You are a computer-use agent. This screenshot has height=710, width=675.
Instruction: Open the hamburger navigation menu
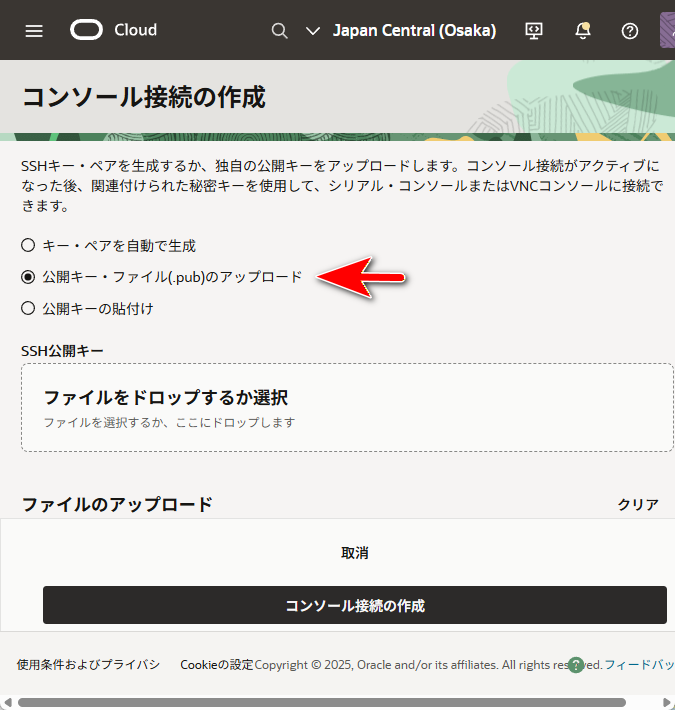click(x=34, y=30)
